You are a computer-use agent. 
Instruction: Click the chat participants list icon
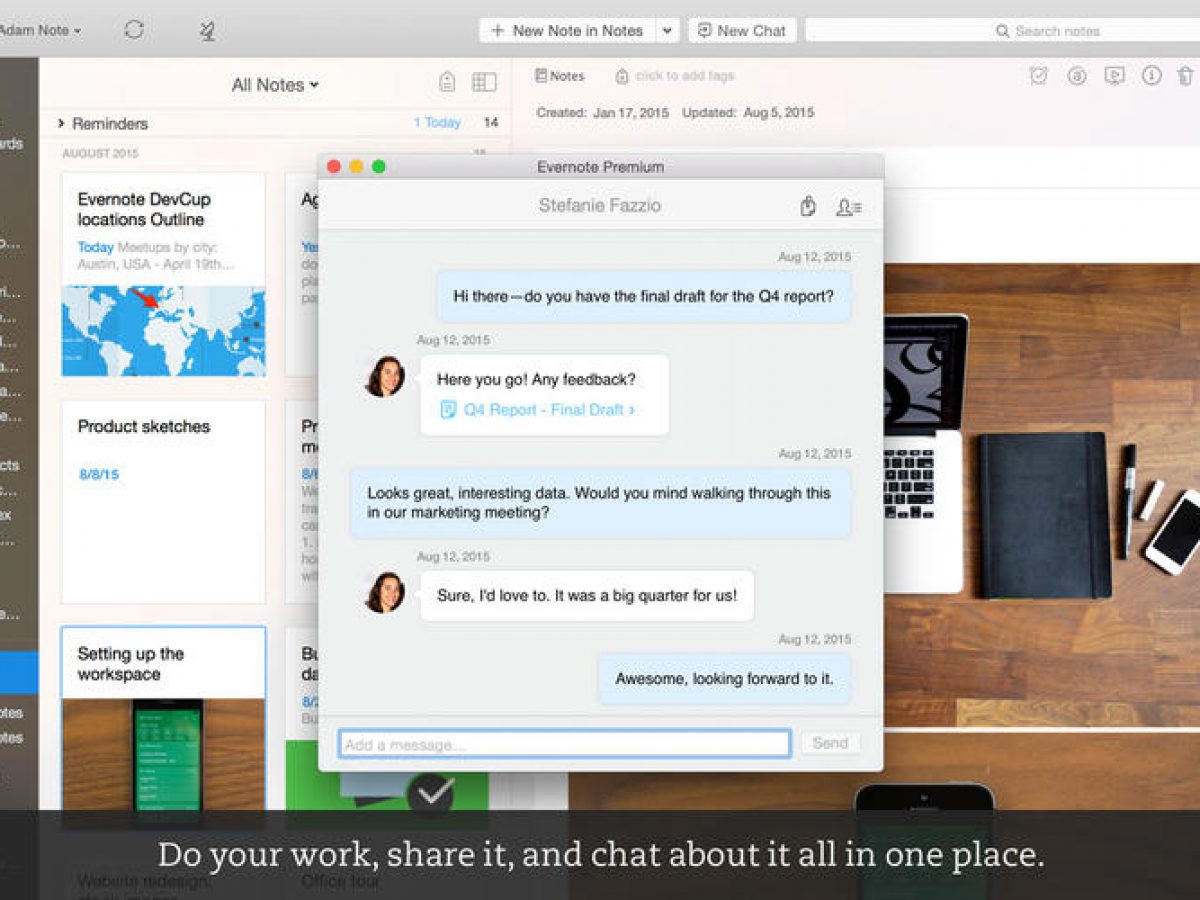coord(848,207)
